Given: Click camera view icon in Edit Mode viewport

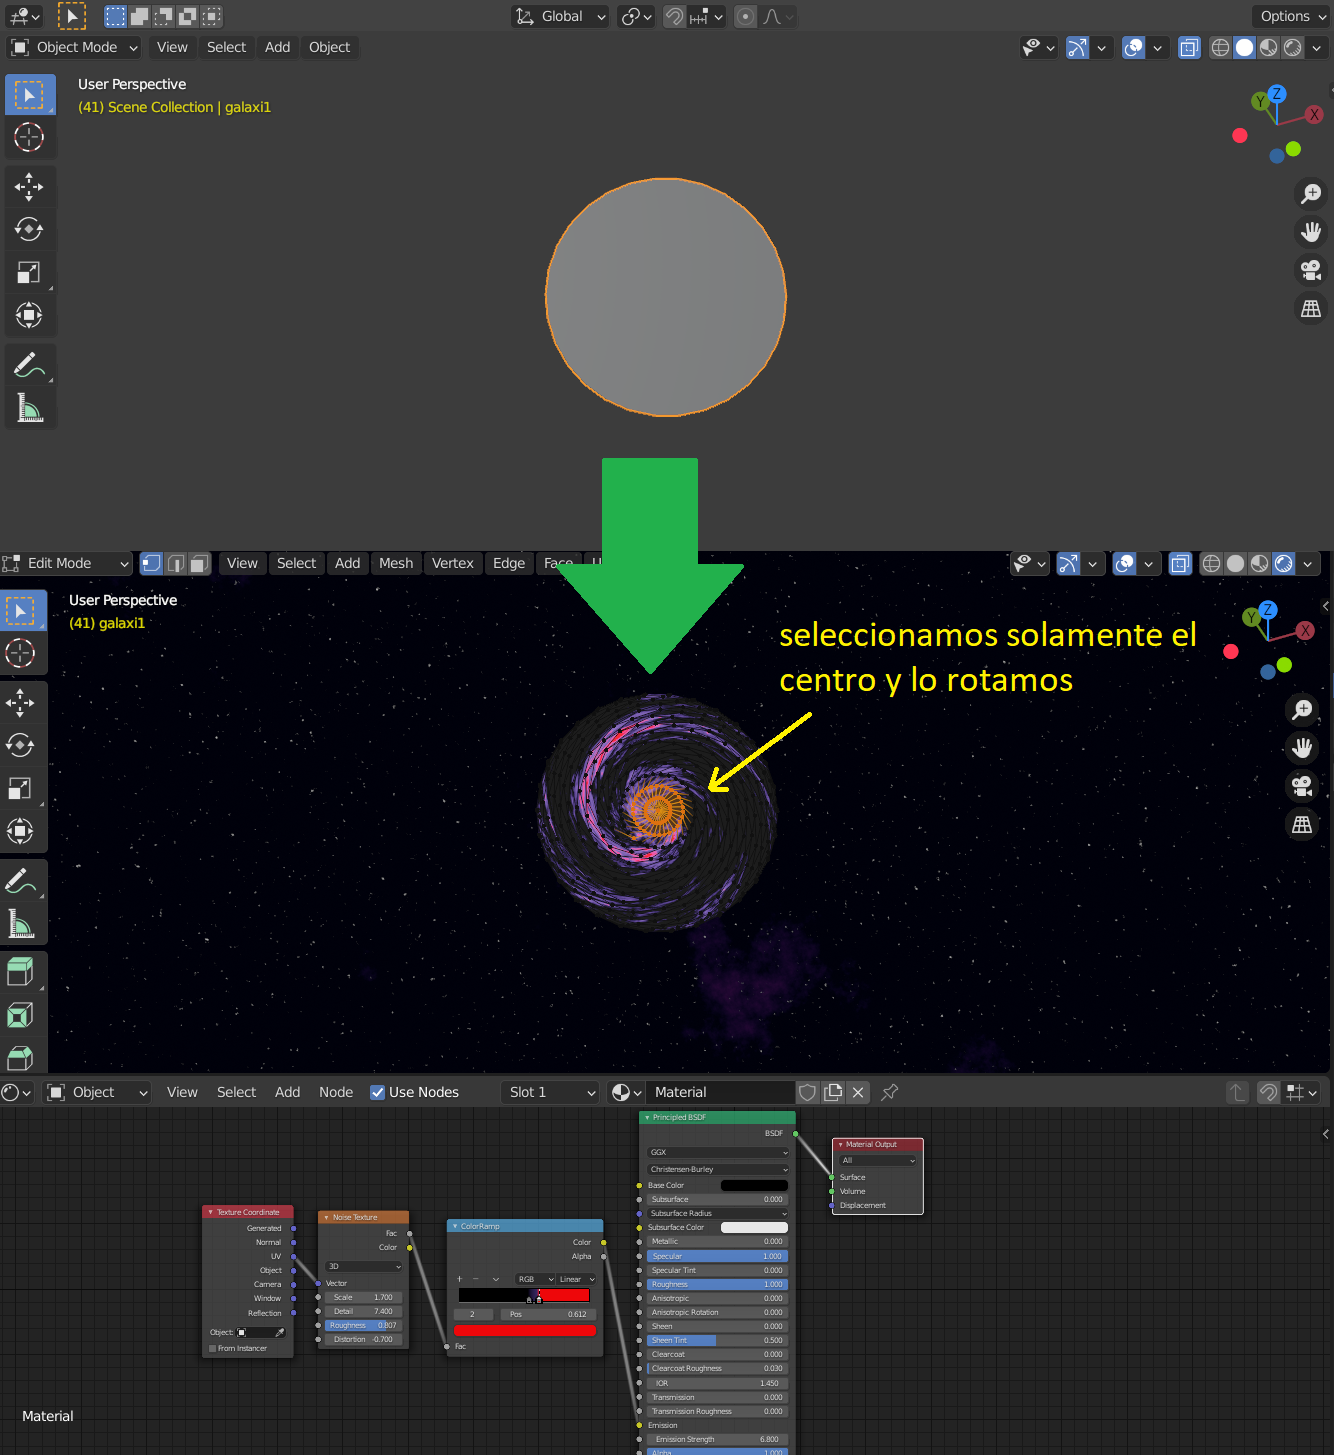Looking at the screenshot, I should [1302, 786].
